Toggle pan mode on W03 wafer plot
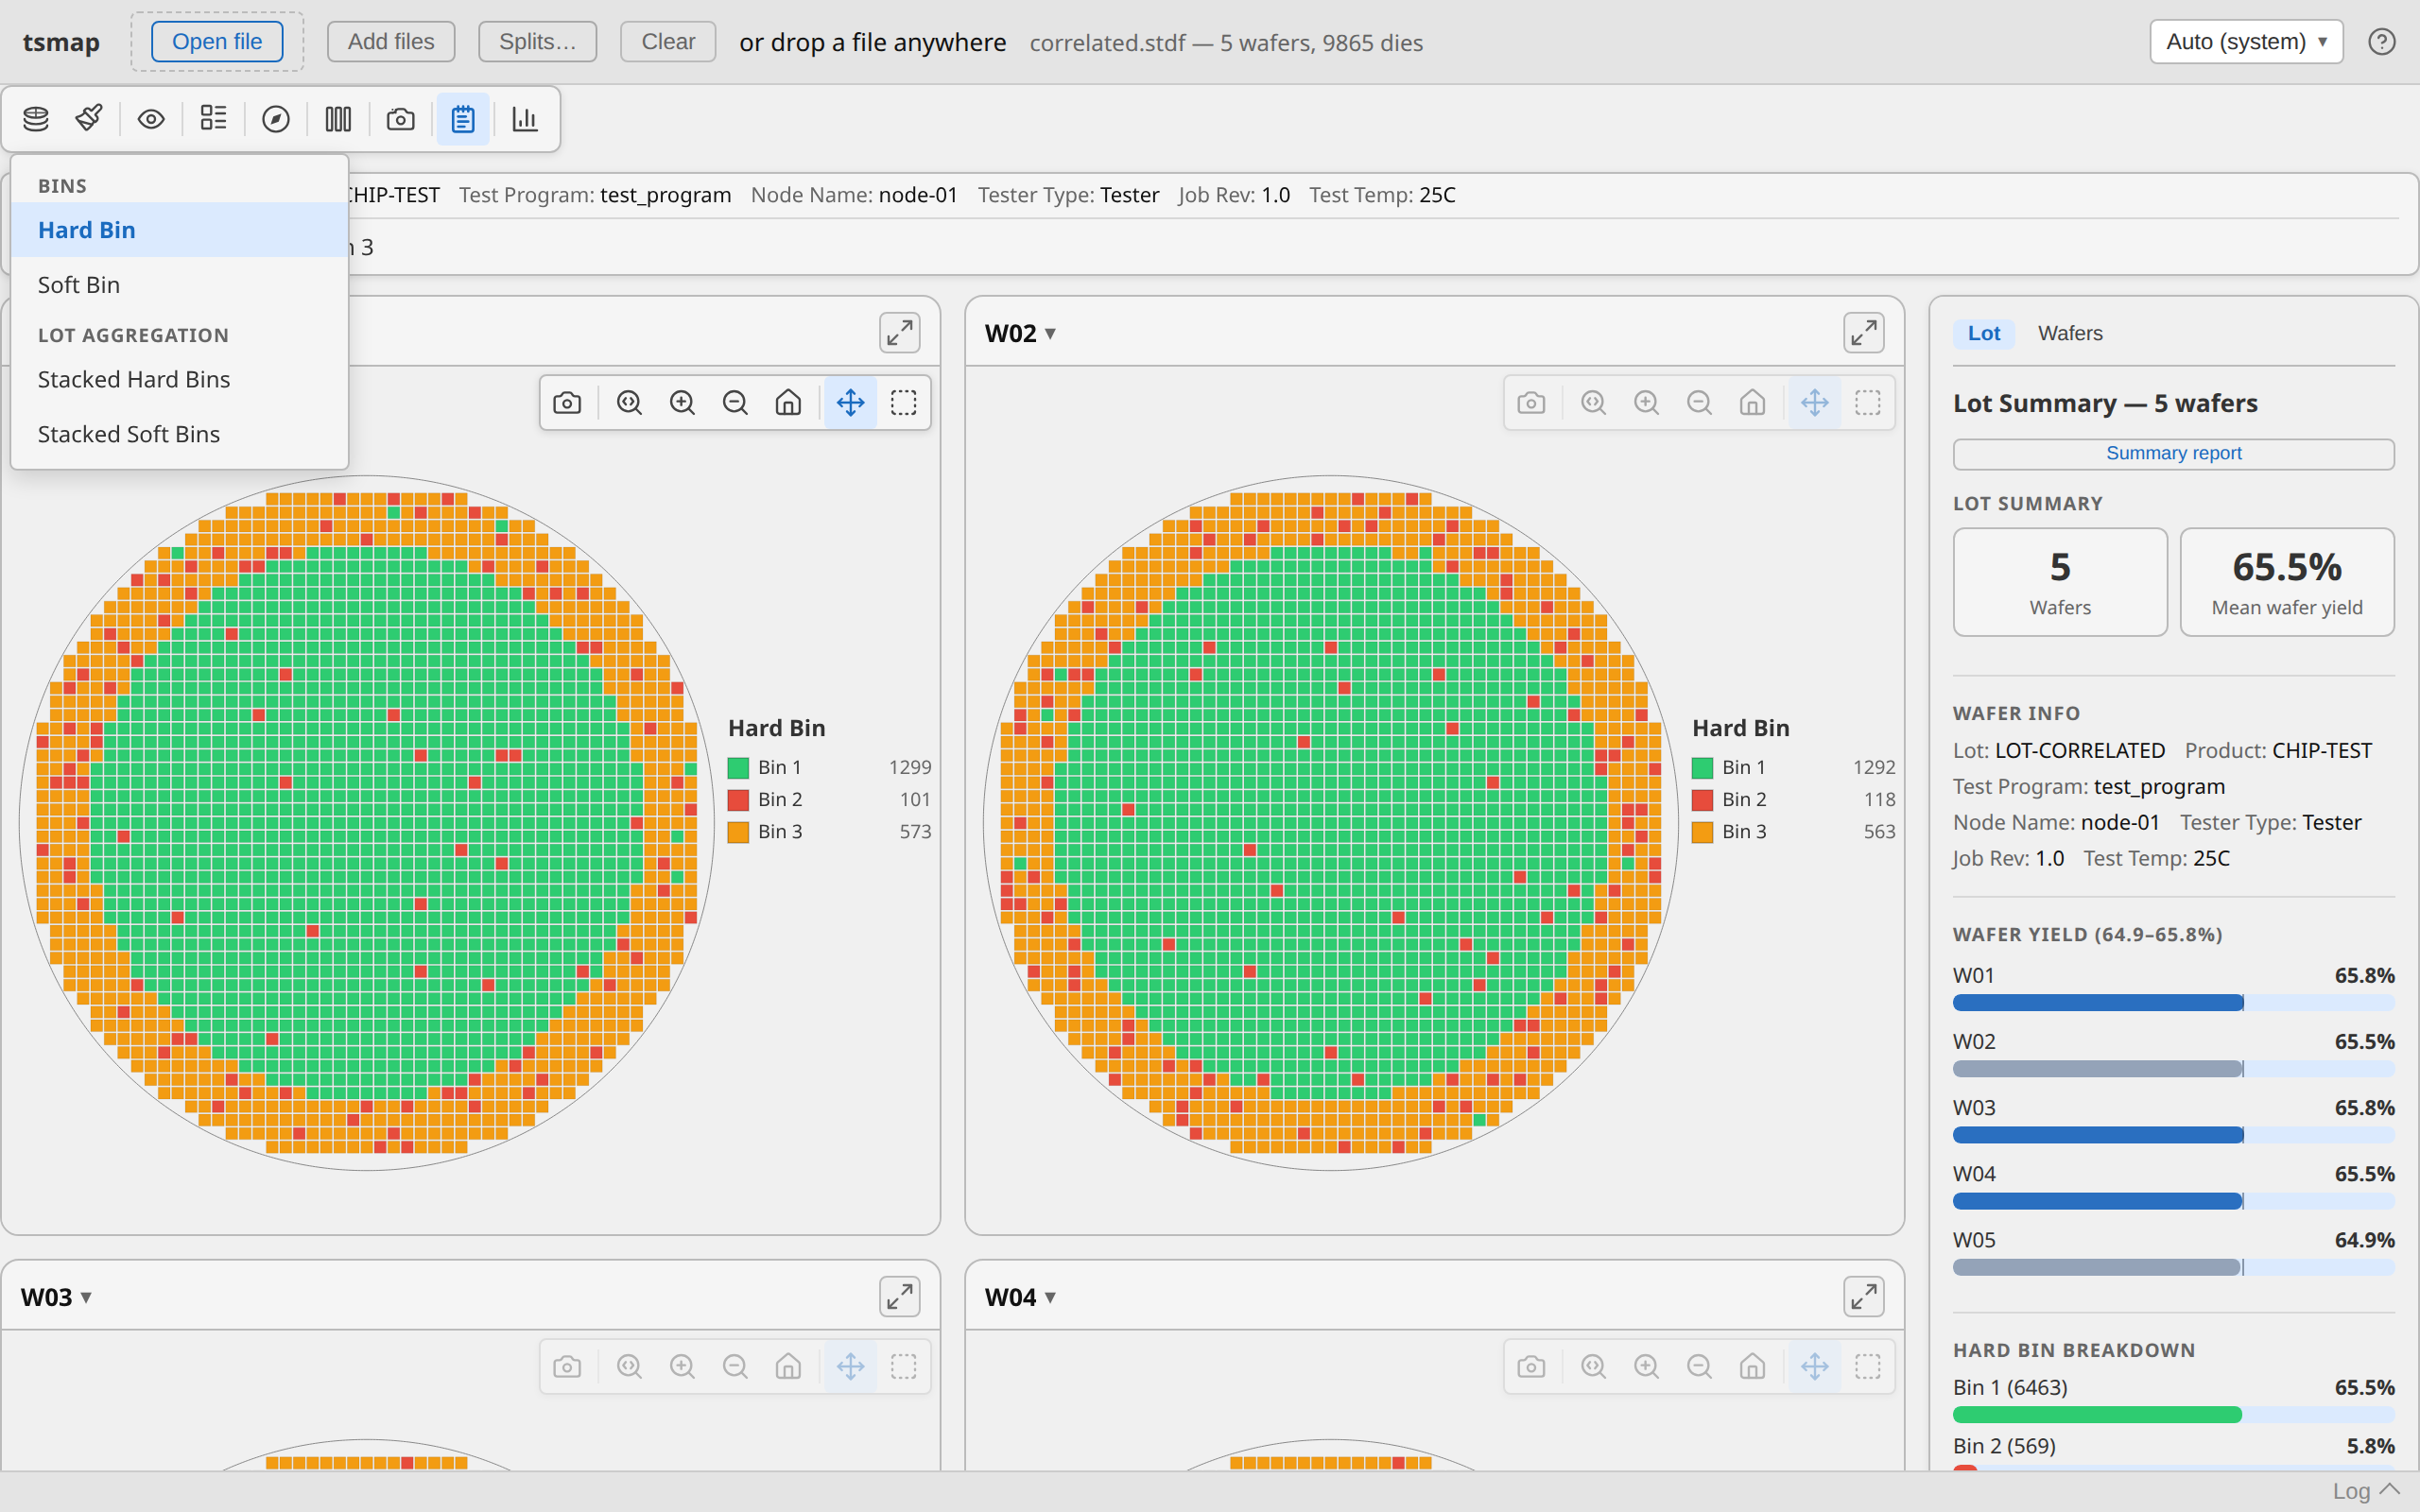The image size is (2420, 1512). (851, 1367)
